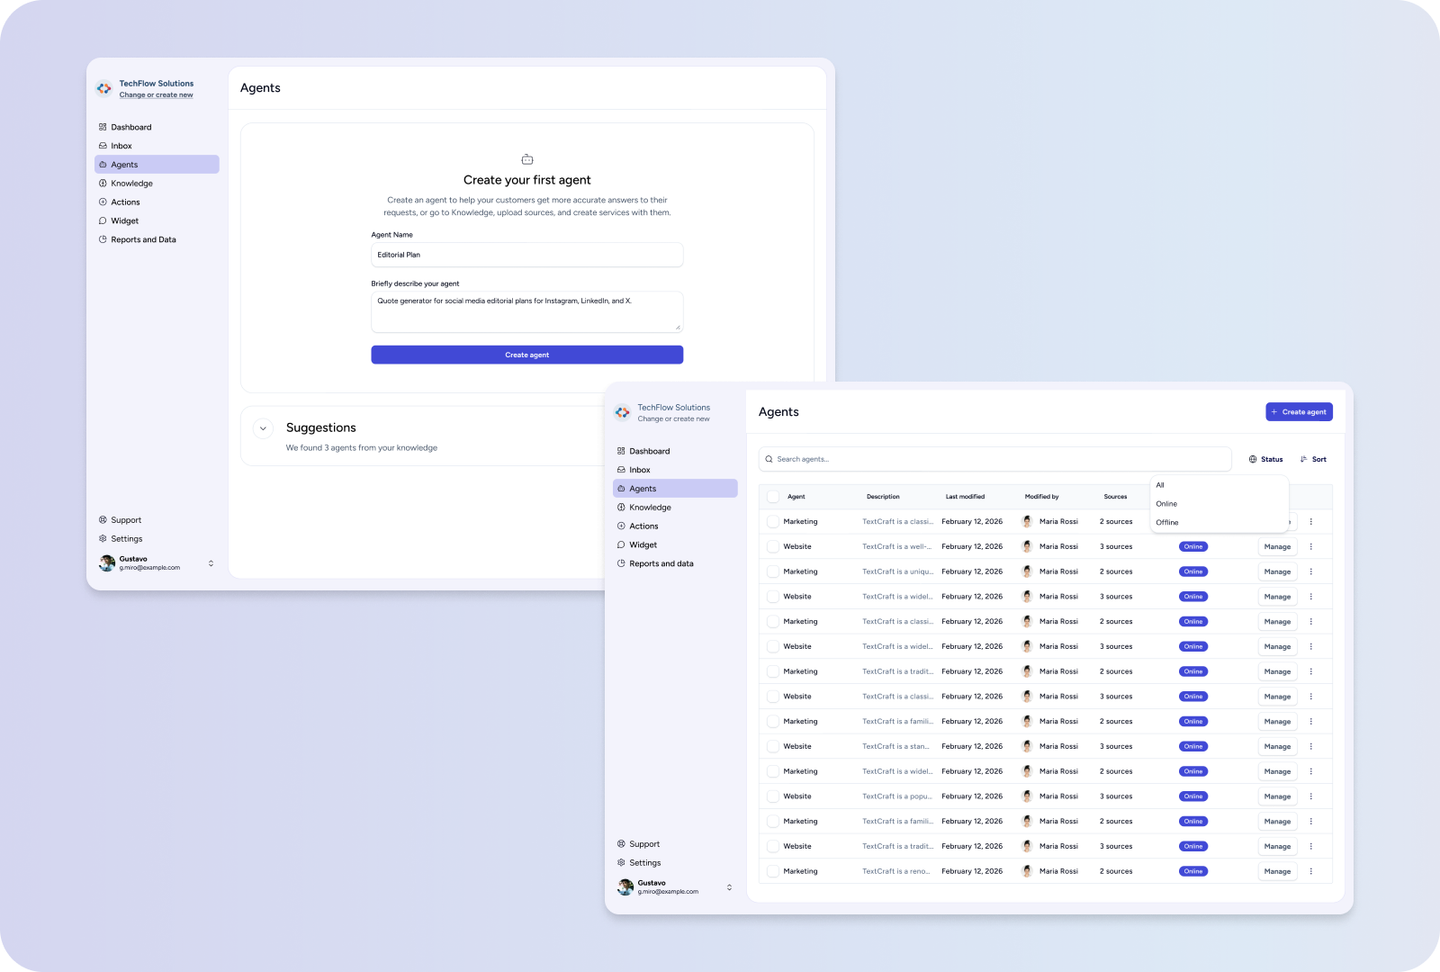Click the plus Create agent button at top right
1440x972 pixels.
pyautogui.click(x=1299, y=412)
